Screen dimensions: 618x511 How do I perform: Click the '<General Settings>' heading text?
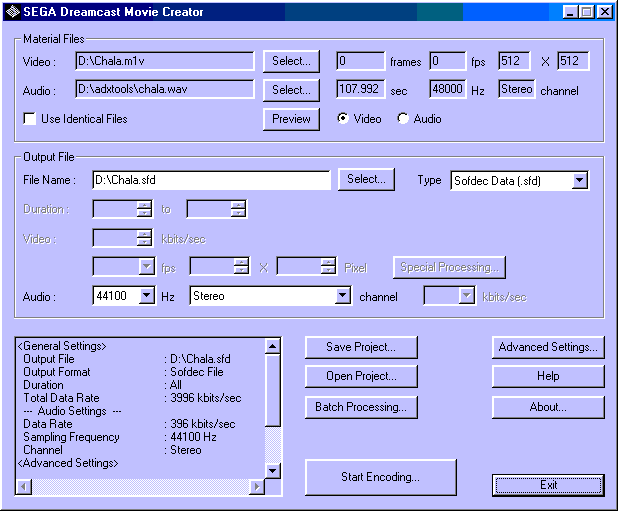coord(62,346)
